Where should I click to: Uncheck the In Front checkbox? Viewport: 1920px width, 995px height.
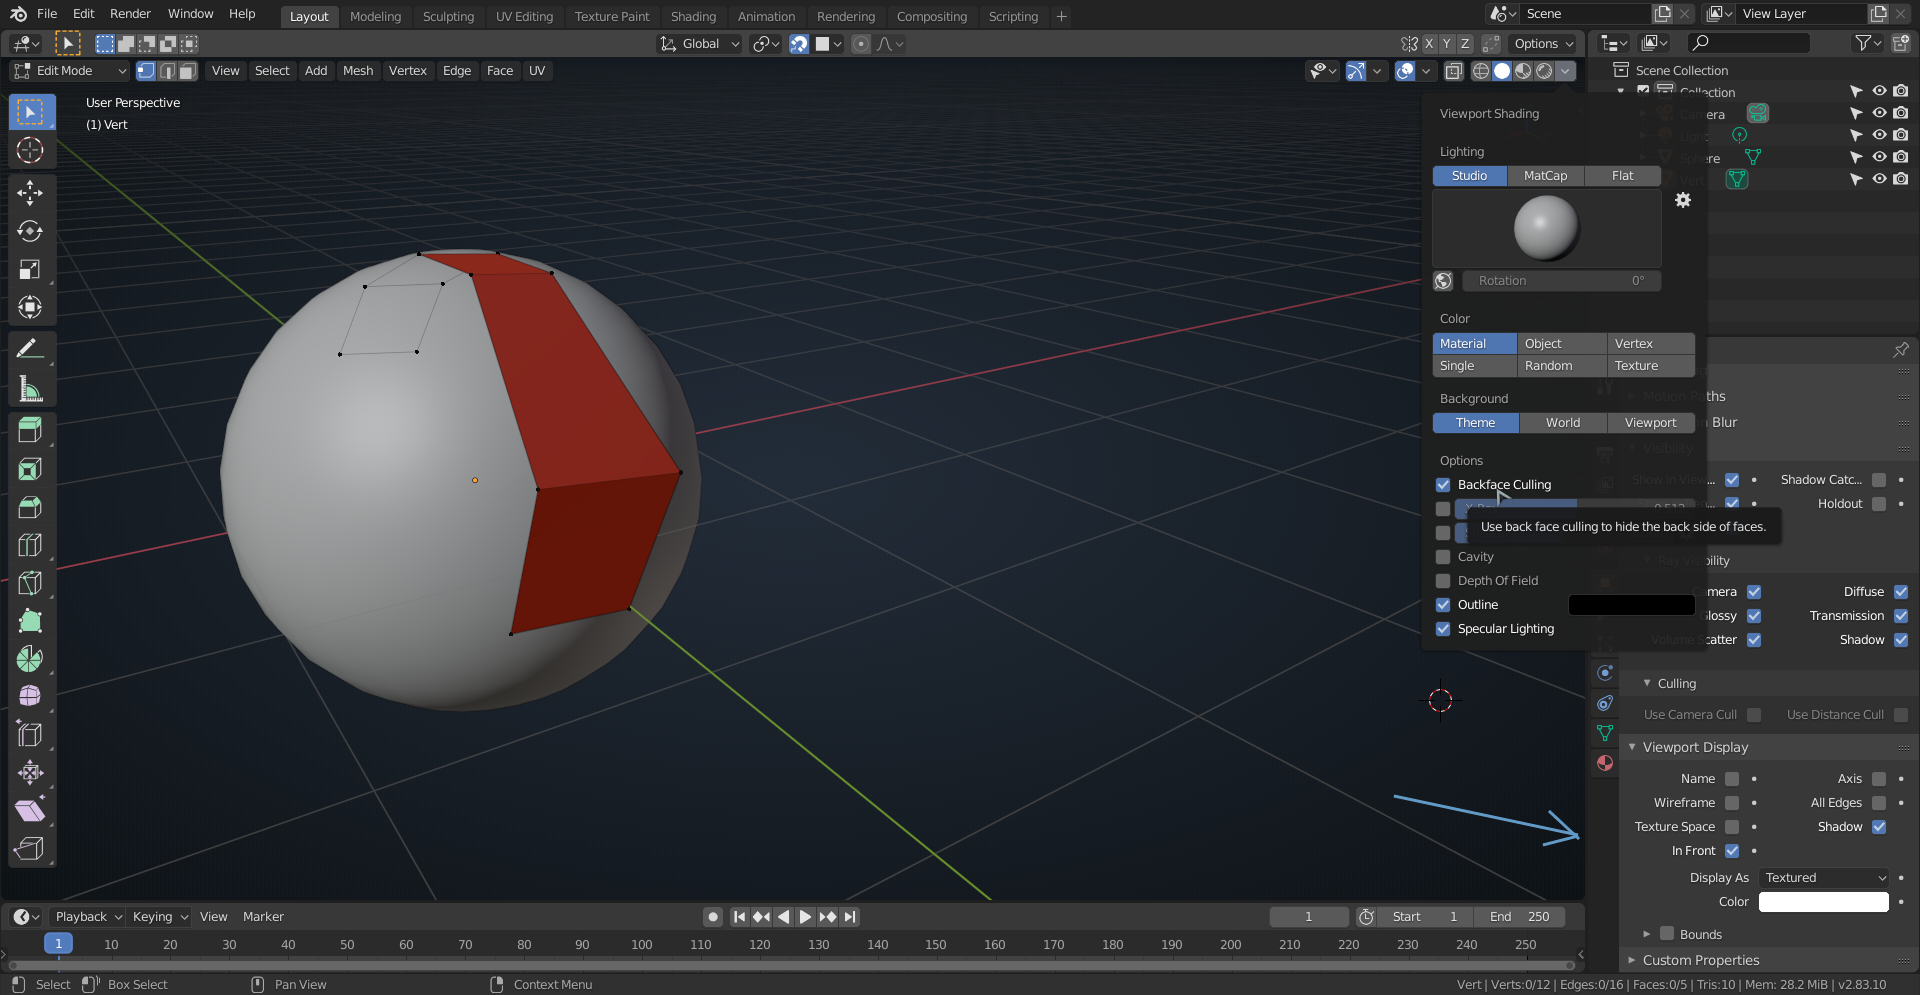click(x=1732, y=851)
